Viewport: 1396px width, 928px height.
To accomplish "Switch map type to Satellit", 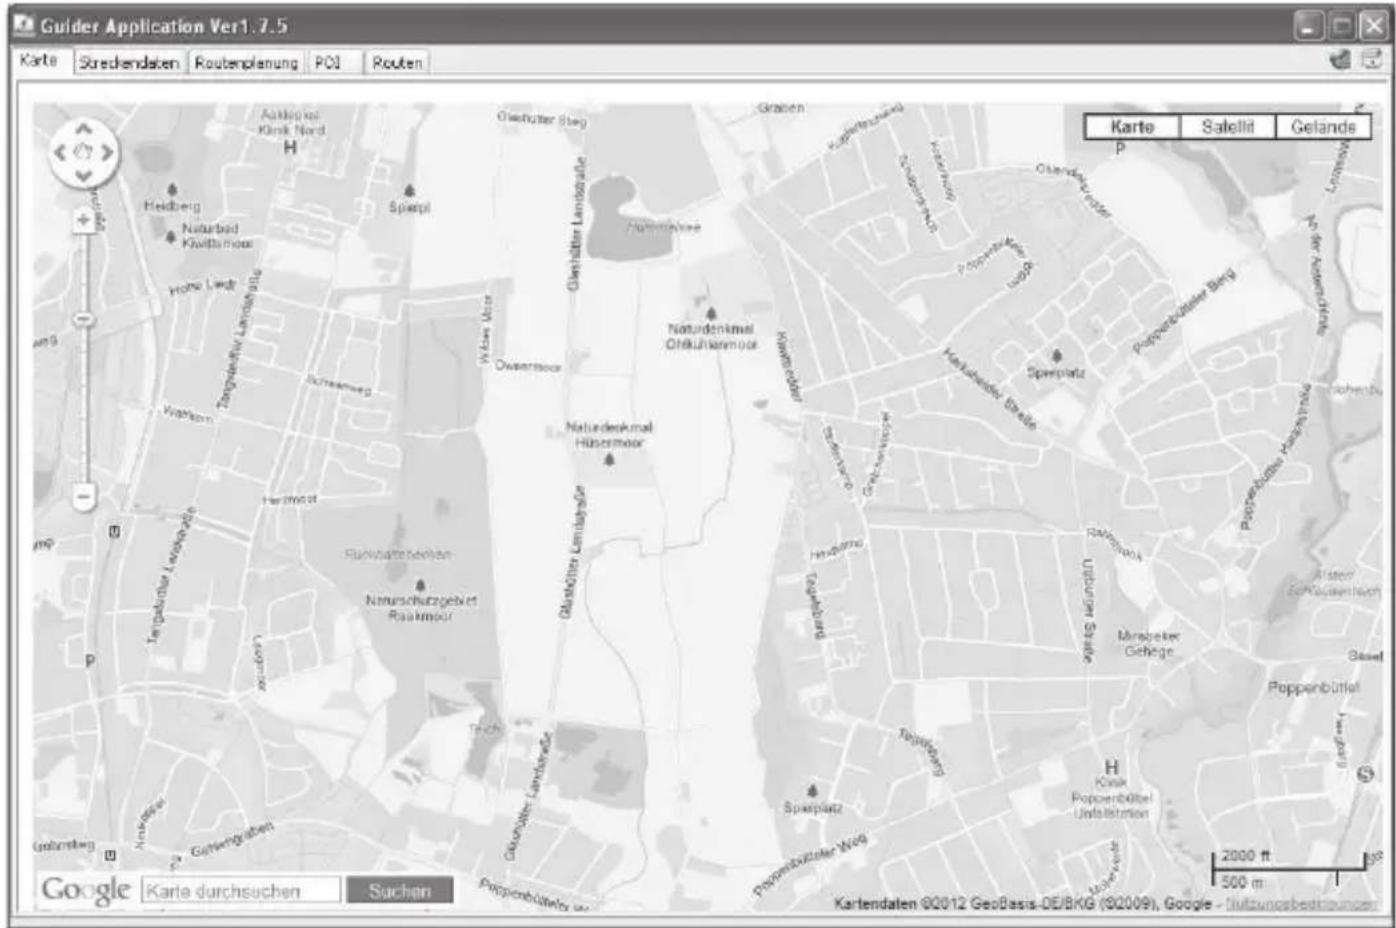I will pos(1227,127).
